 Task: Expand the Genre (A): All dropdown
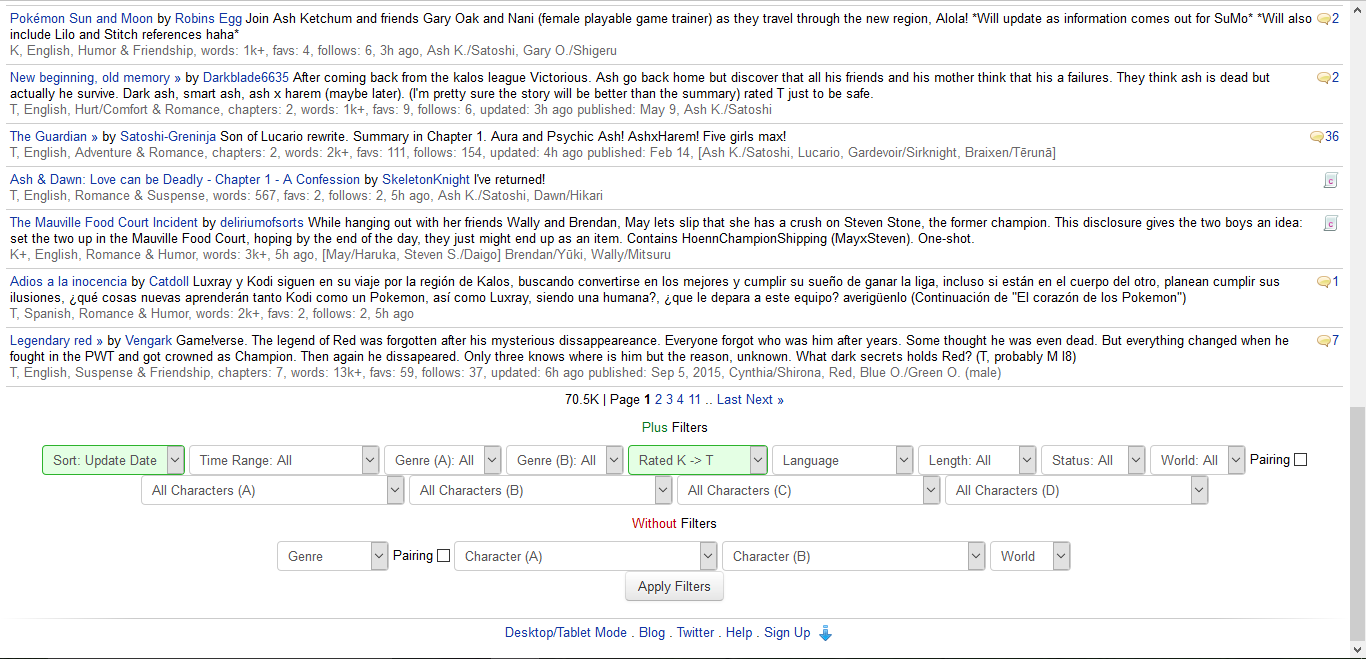442,460
